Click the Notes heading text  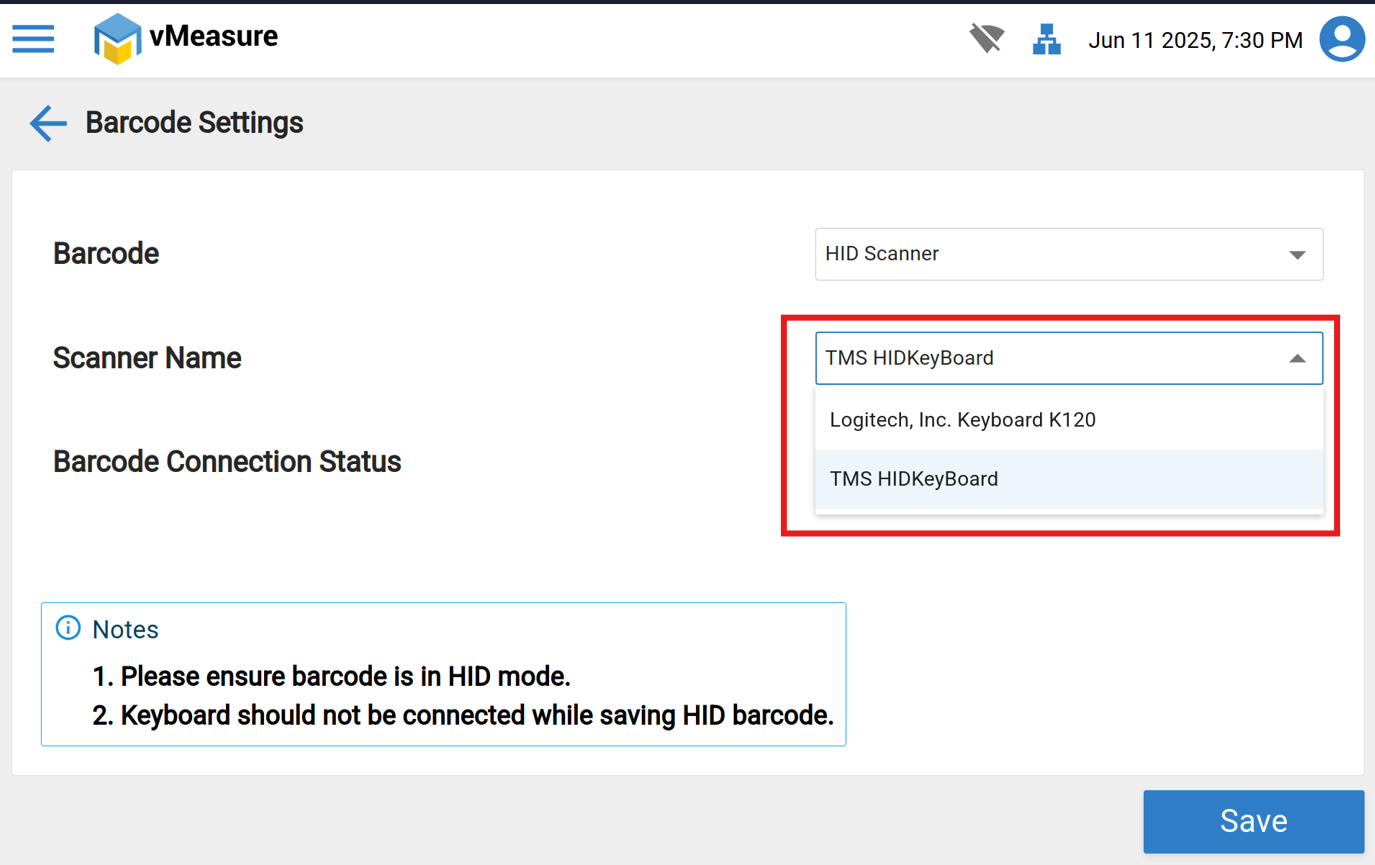click(125, 629)
